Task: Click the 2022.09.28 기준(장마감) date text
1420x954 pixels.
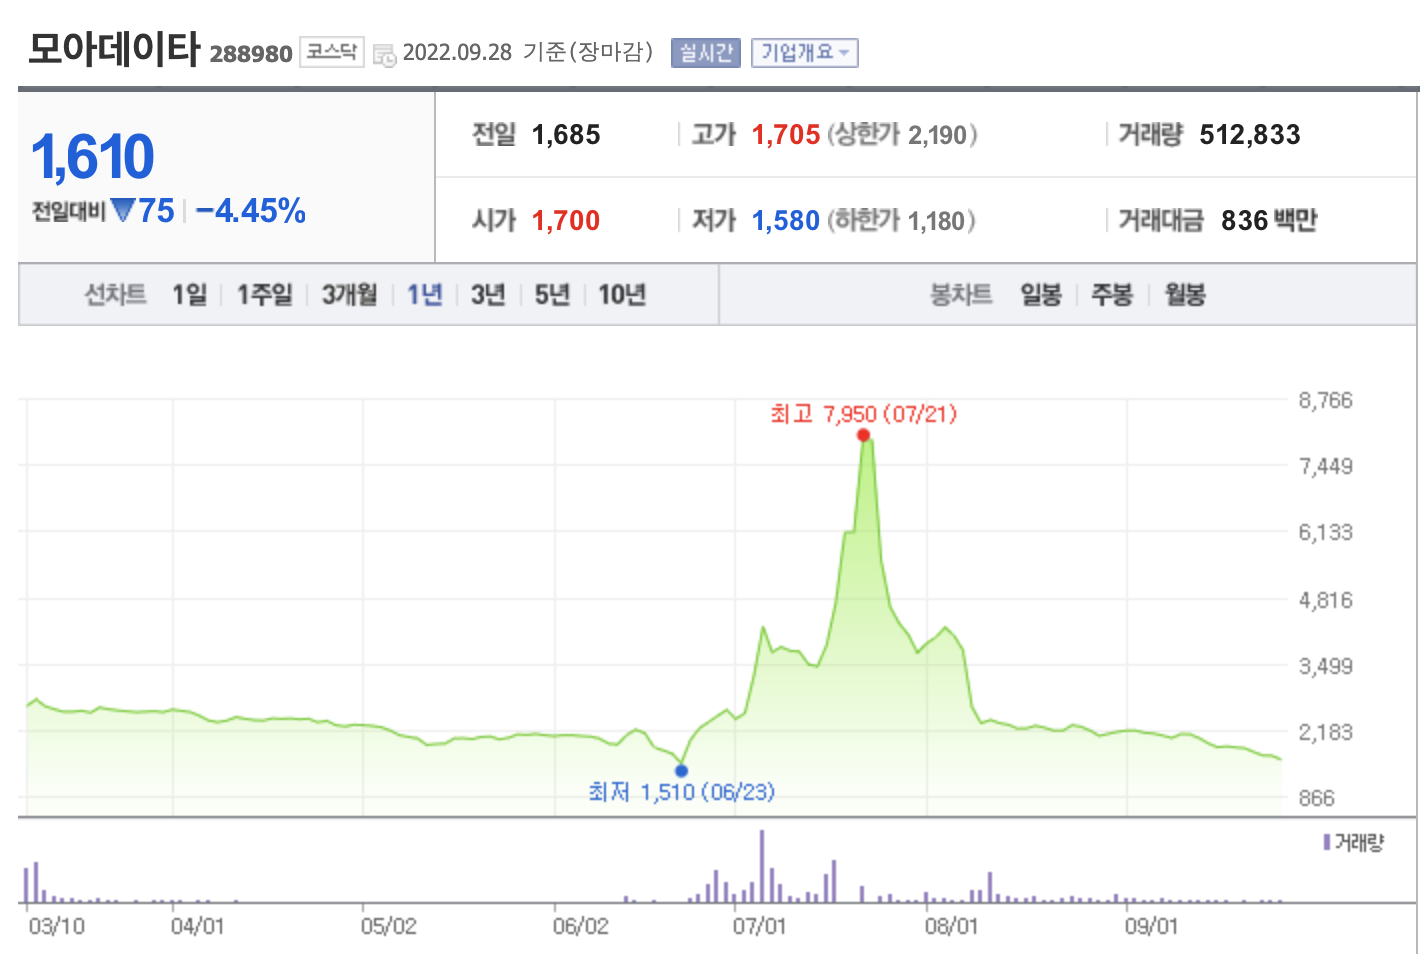Action: [527, 53]
